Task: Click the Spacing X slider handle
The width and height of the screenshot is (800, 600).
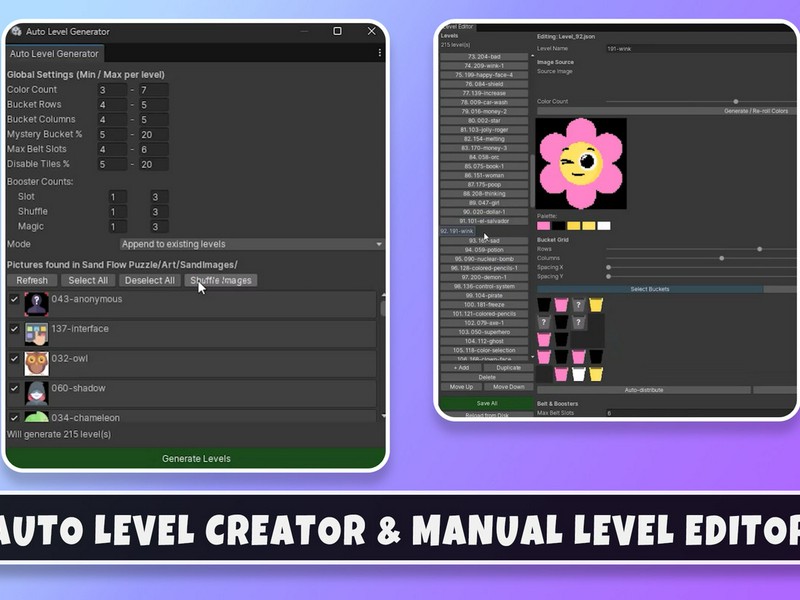Action: pos(608,267)
